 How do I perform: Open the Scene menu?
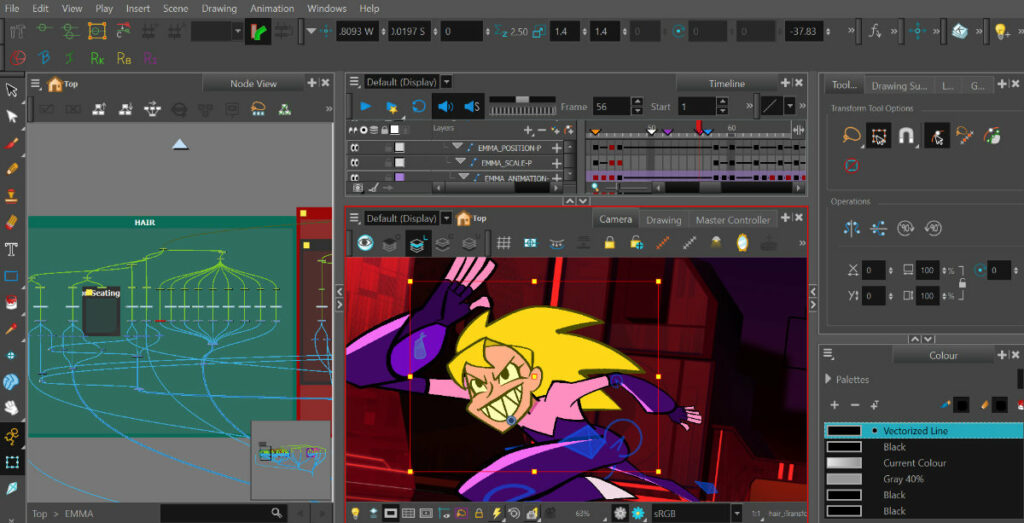(x=175, y=8)
